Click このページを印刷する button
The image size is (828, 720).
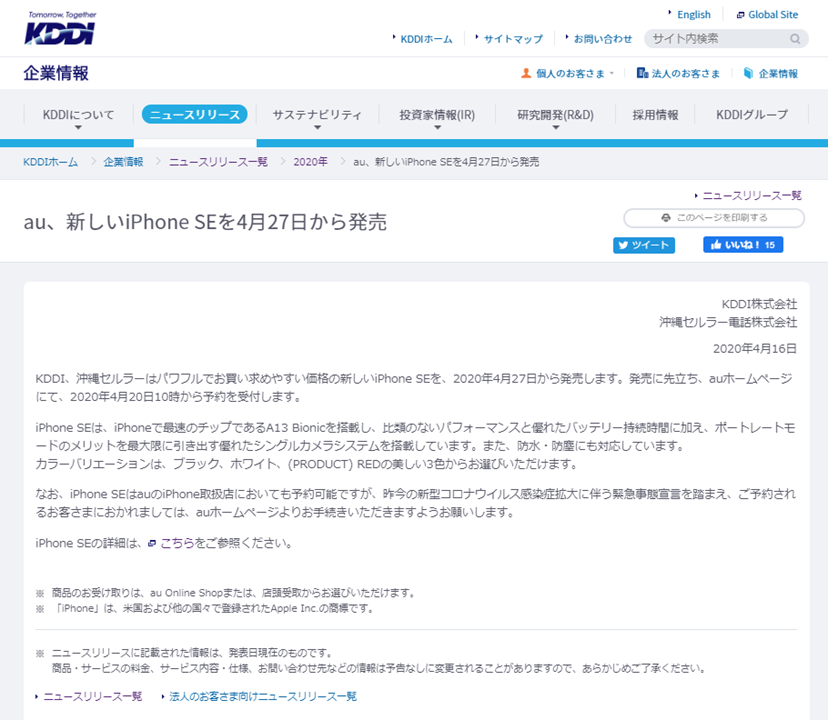[x=714, y=218]
